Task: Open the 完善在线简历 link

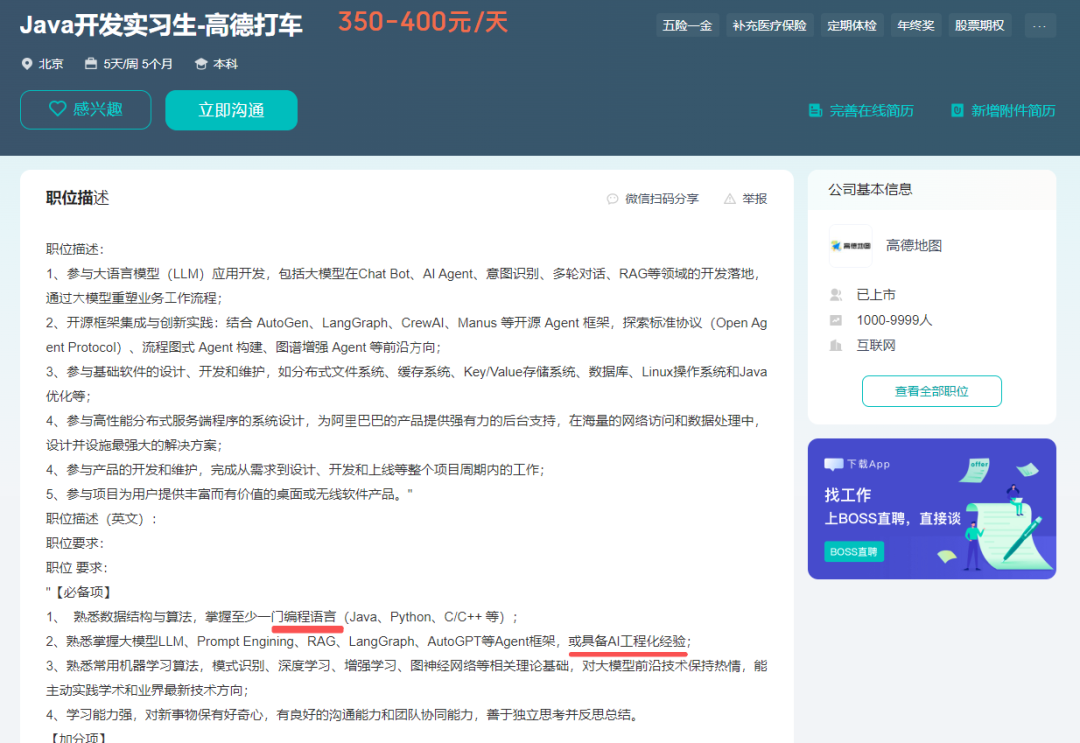Action: point(873,110)
